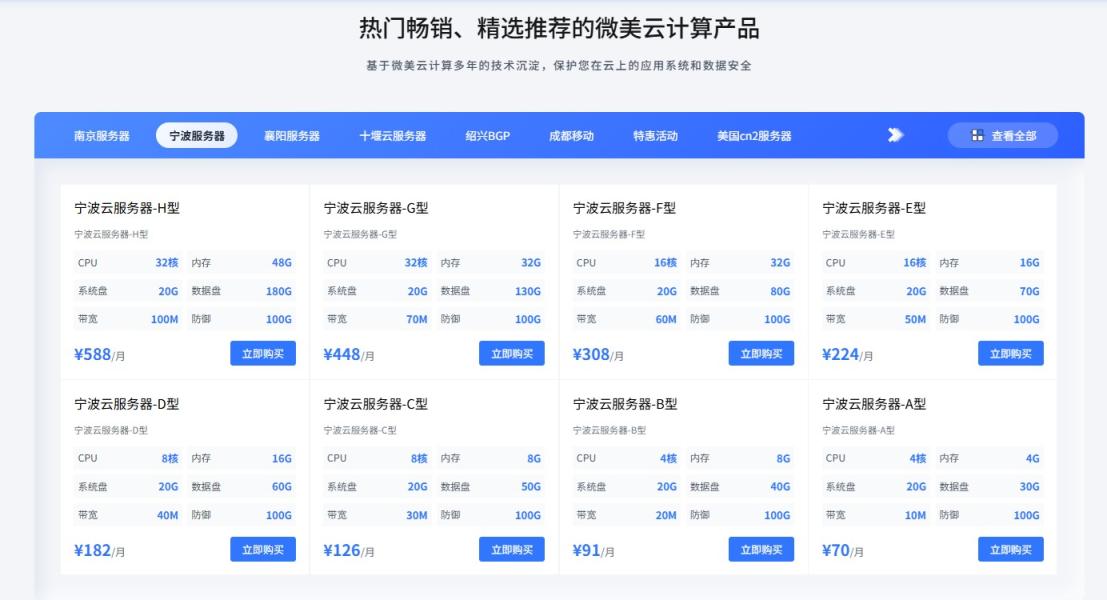Click 立即购买 for the A型 server
Viewport: 1107px width, 600px height.
pyautogui.click(x=1010, y=549)
